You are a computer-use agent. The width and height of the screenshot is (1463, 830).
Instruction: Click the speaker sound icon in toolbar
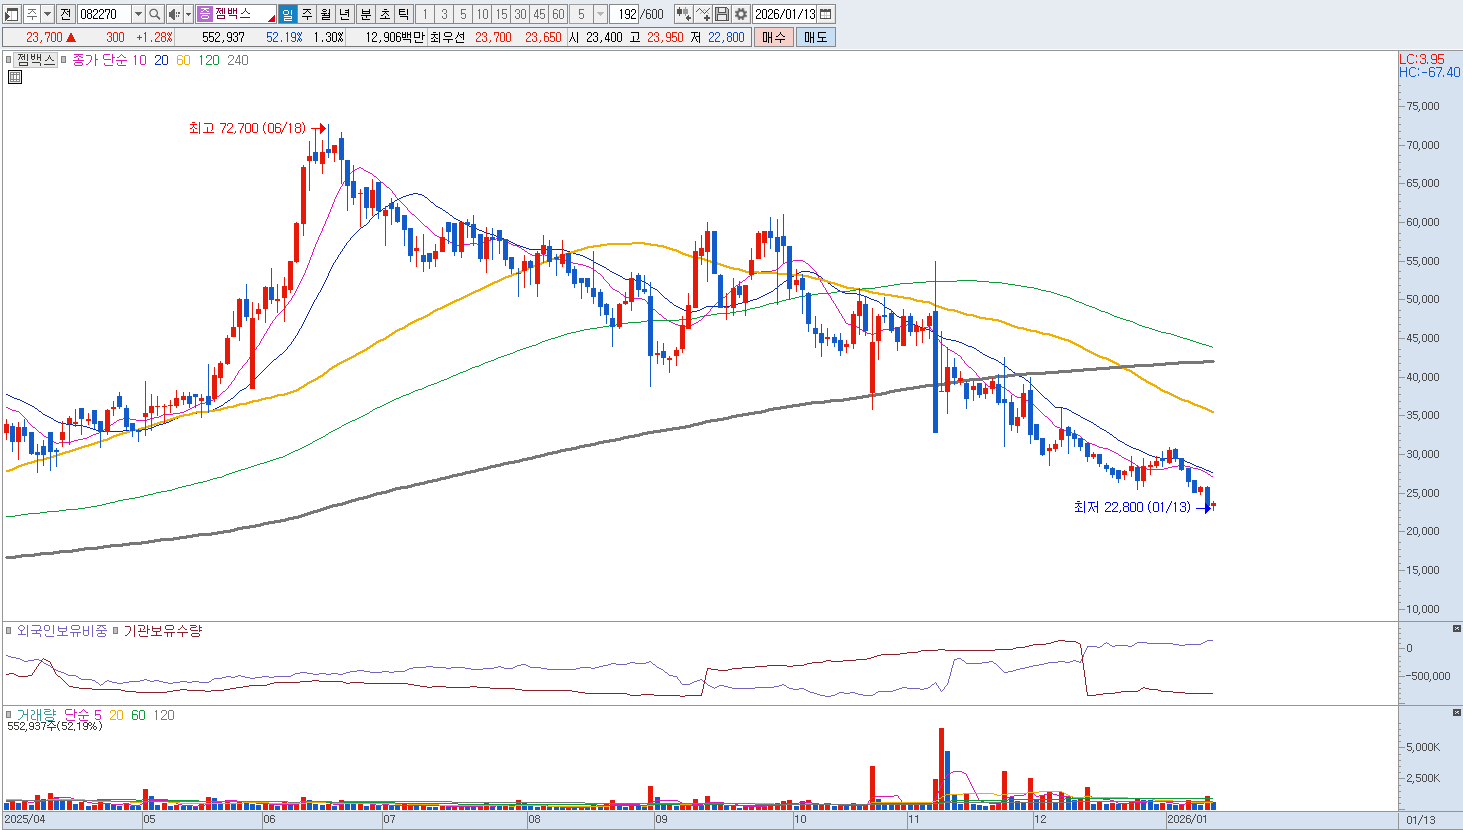click(174, 14)
